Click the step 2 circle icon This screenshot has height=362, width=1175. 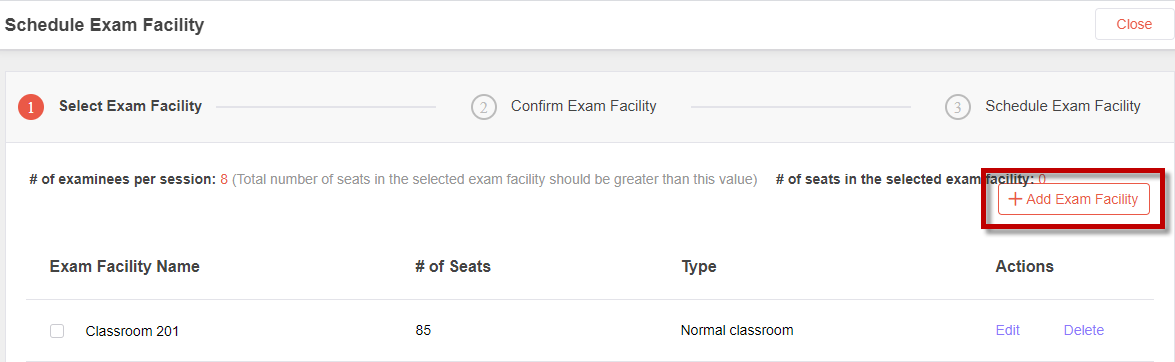point(484,107)
